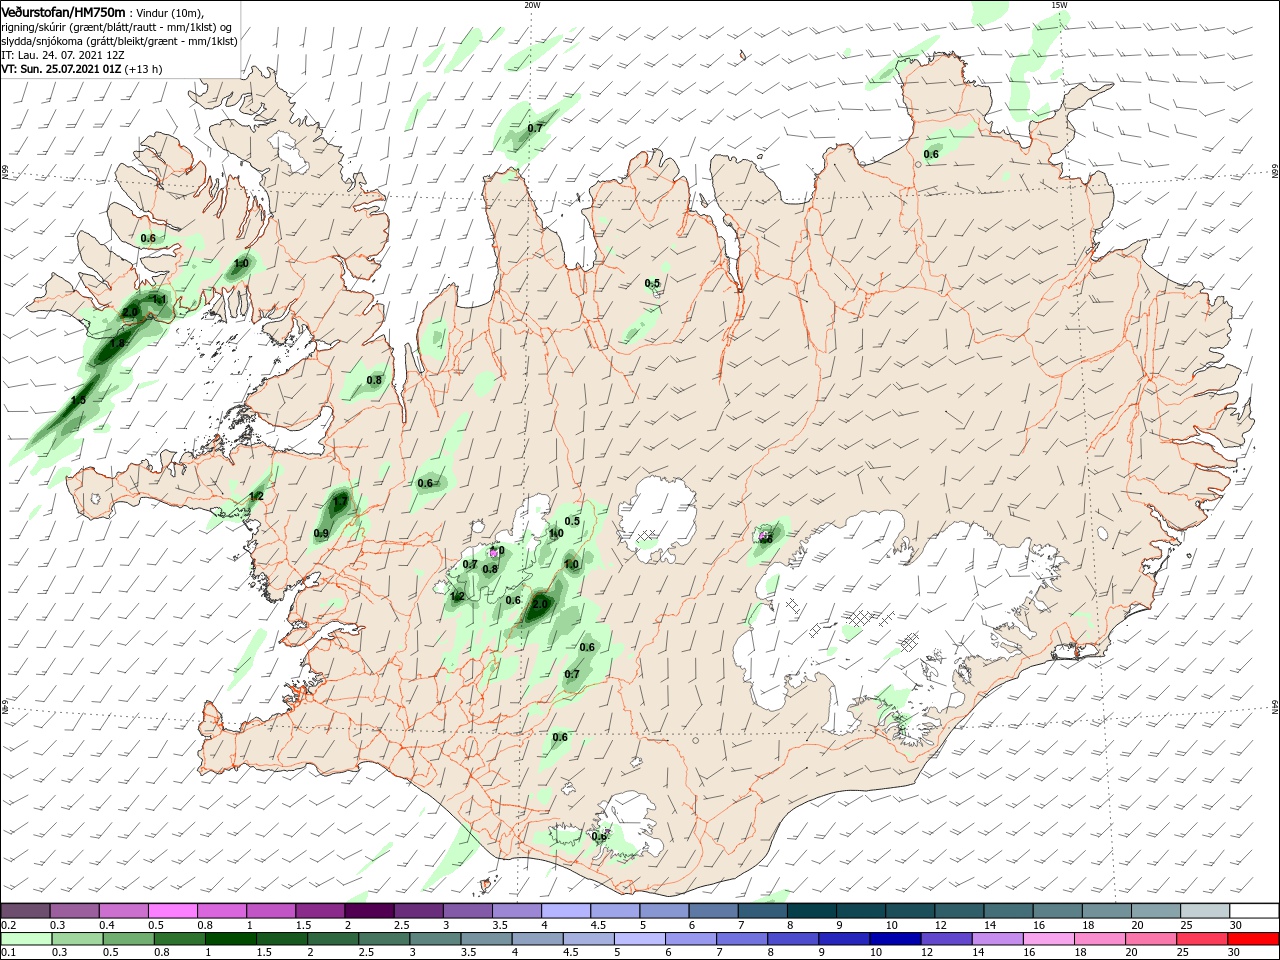Image resolution: width=1280 pixels, height=960 pixels.
Task: Pick the bottom-row violet swatch from 12 to 14
Action: 947,939
